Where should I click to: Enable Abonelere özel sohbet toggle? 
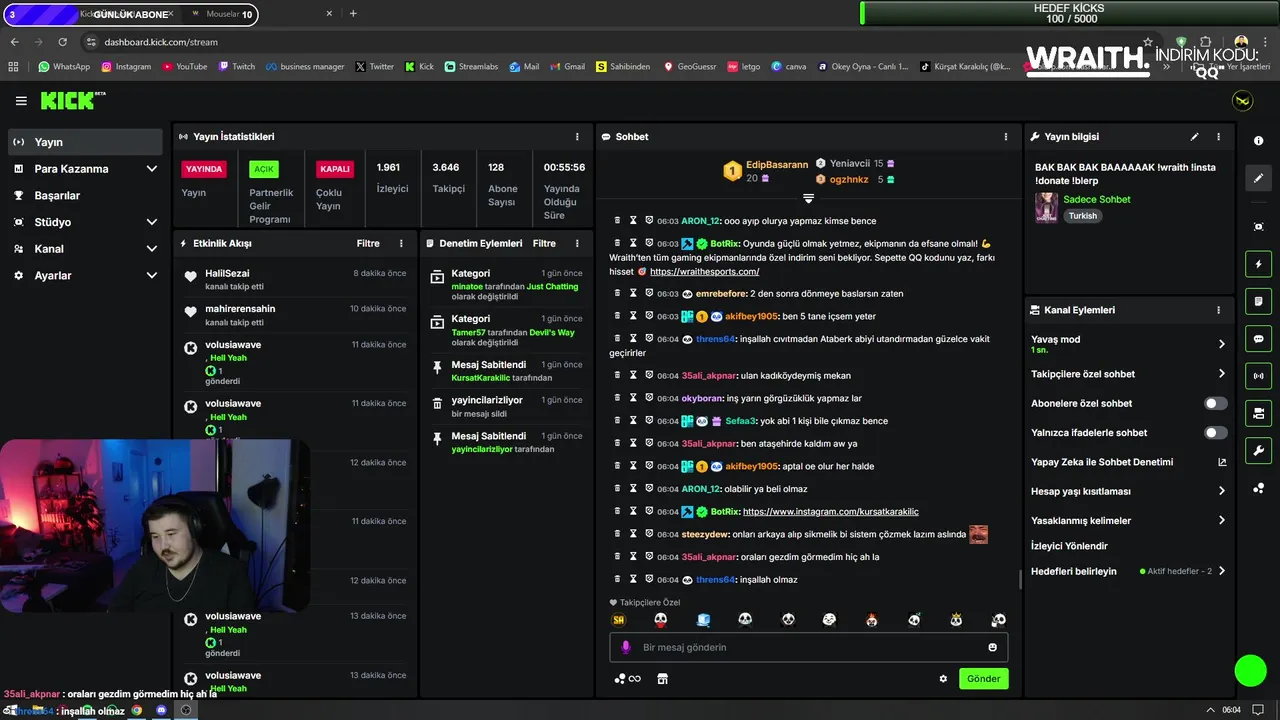point(1215,404)
